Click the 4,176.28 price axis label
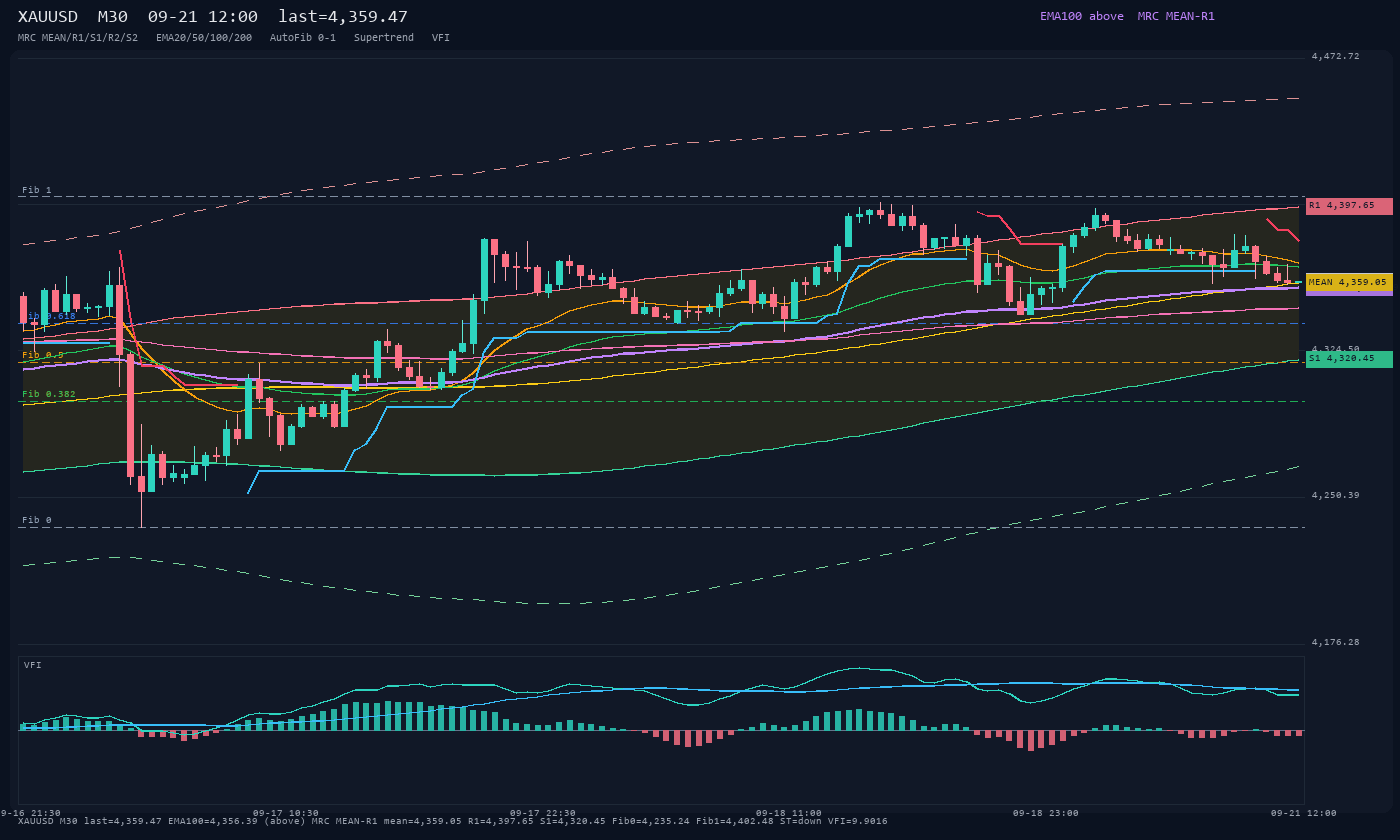Screen dimensions: 1400x840 point(1336,642)
